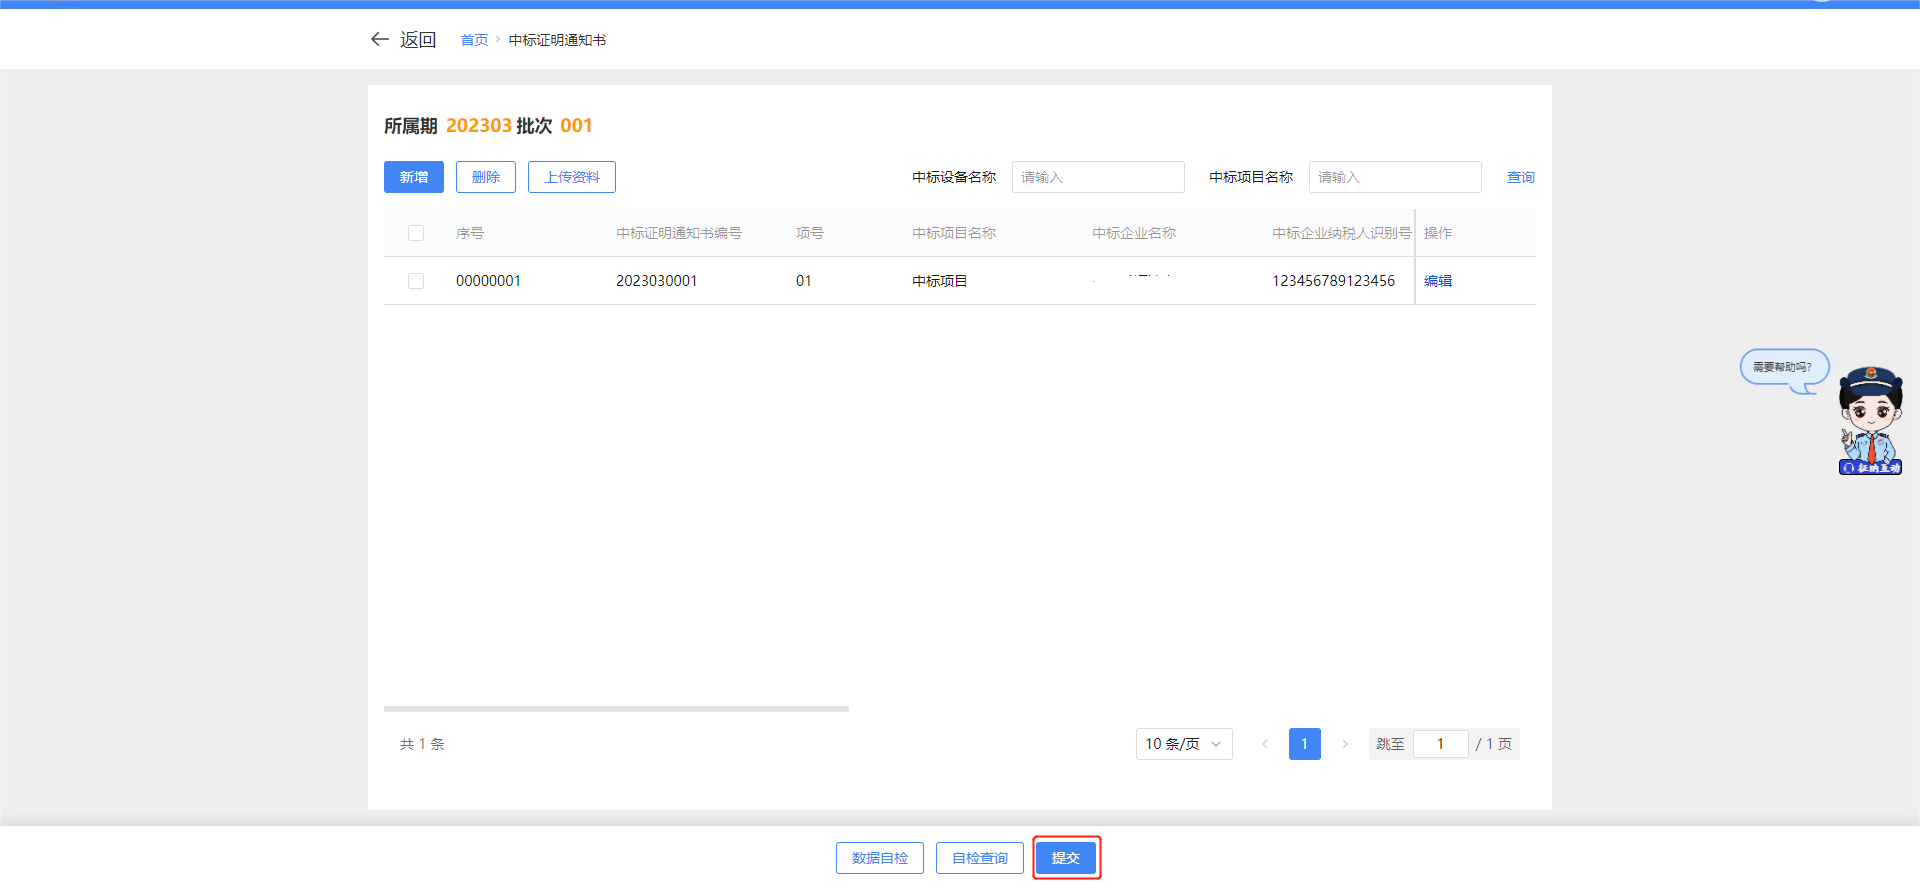Navigate to 首页 breadcrumb link
1920x890 pixels.
click(x=474, y=40)
